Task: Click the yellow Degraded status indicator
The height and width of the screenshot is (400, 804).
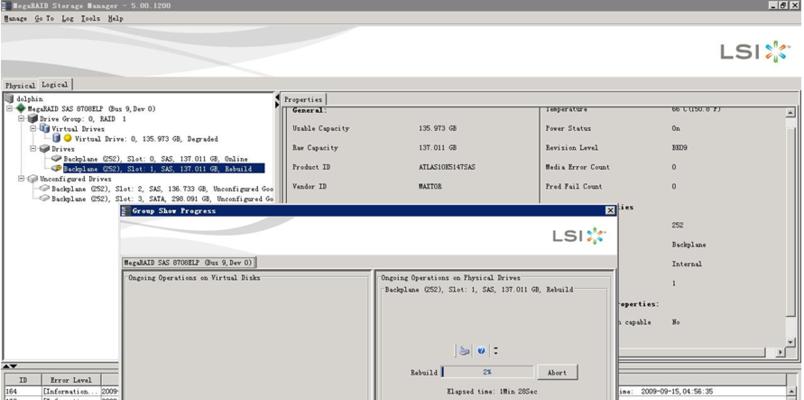Action: coord(68,138)
